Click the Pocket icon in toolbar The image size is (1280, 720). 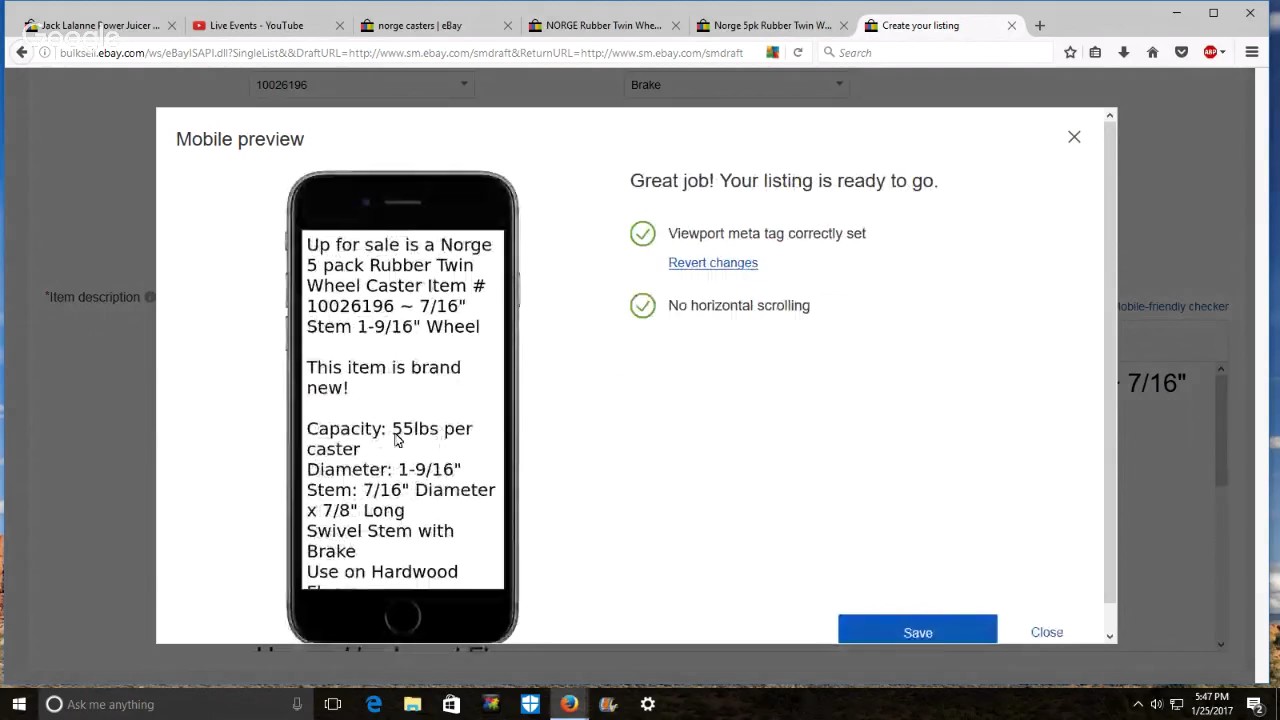[x=1181, y=52]
